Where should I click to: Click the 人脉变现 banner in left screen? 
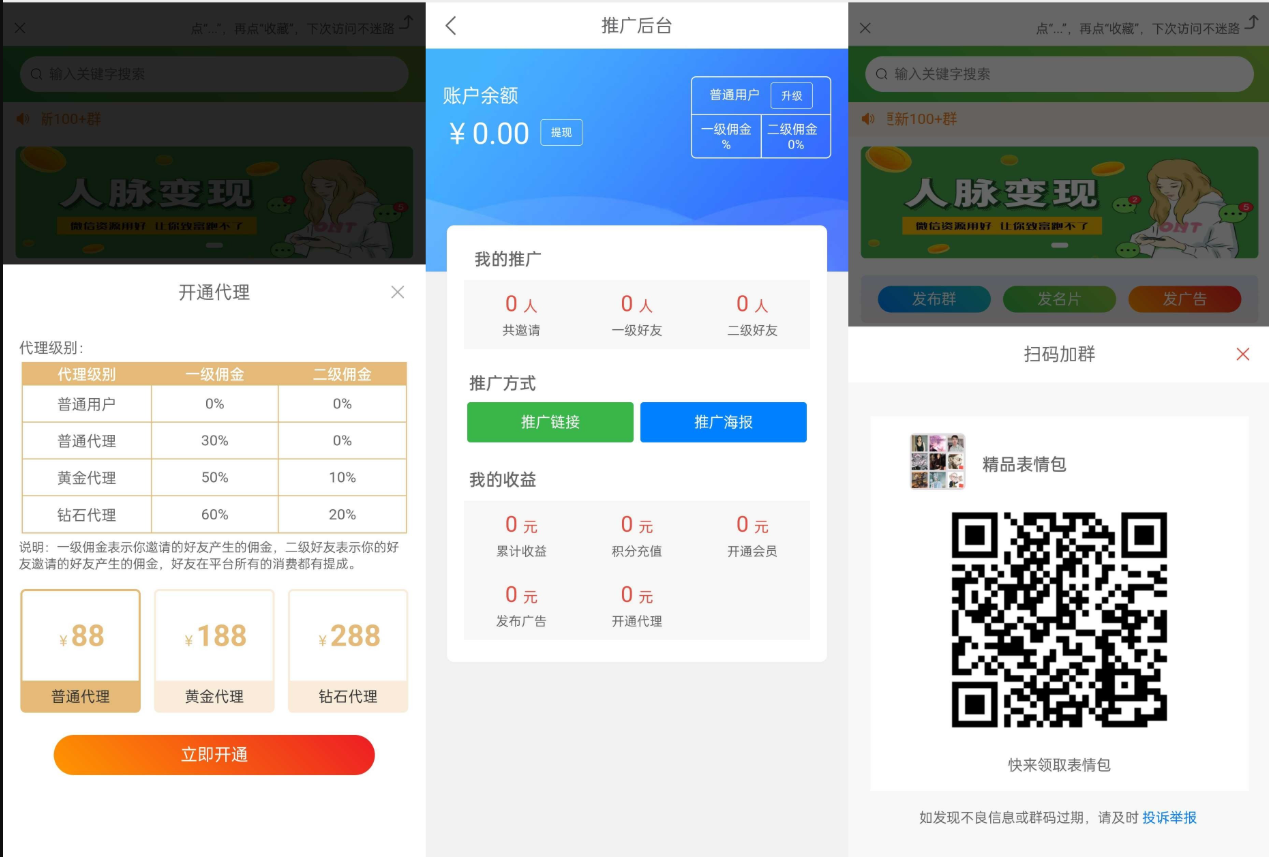[214, 203]
